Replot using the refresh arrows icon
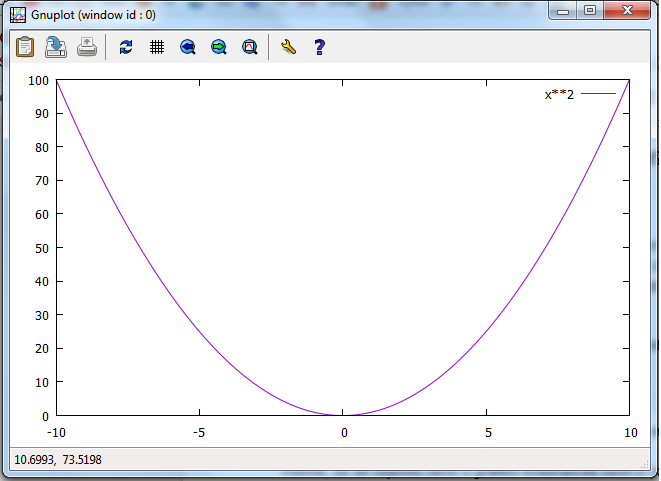Viewport: 661px width, 481px height. (x=126, y=47)
